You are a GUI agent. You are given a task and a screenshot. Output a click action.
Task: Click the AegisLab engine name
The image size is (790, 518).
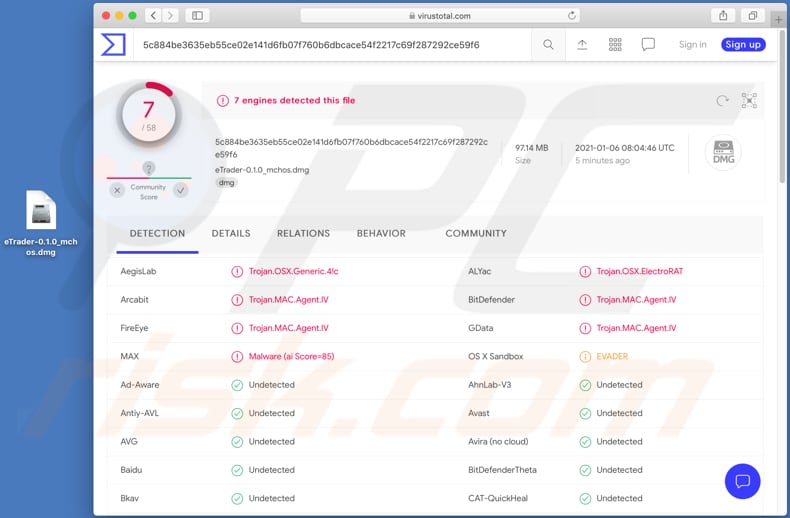click(x=138, y=271)
